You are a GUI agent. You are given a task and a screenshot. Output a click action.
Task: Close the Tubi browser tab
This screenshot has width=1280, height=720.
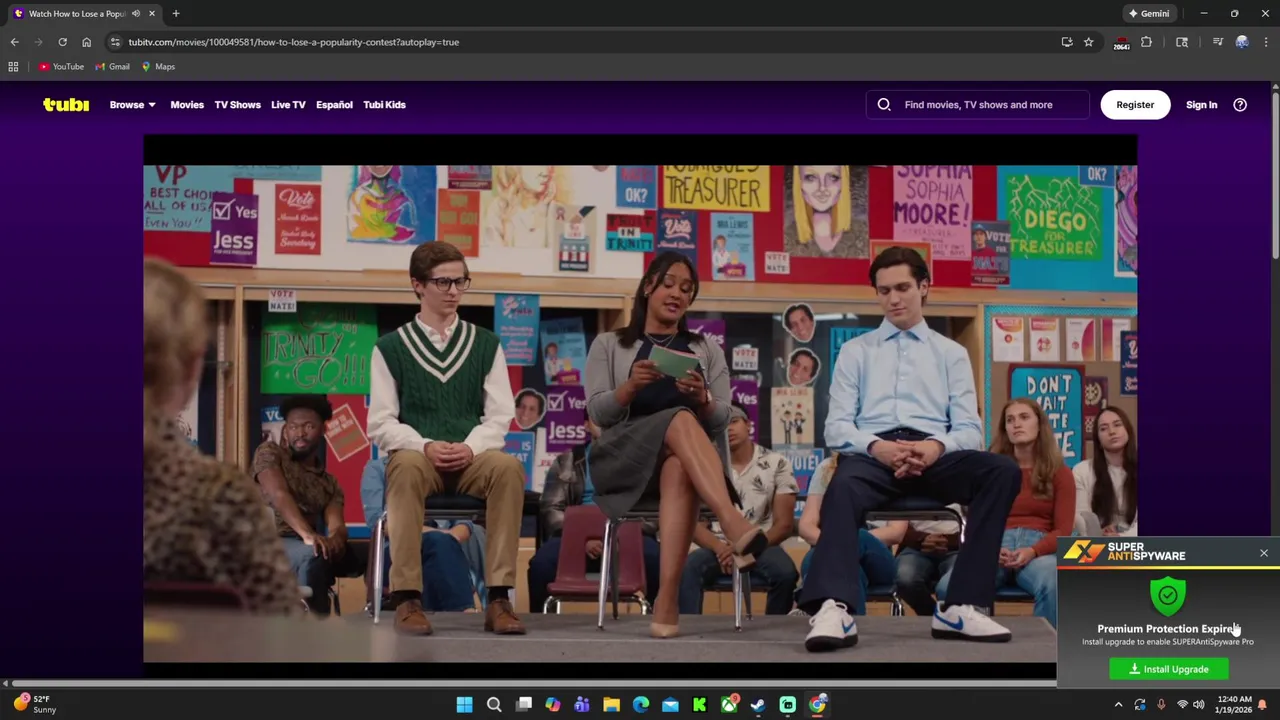[x=152, y=14]
